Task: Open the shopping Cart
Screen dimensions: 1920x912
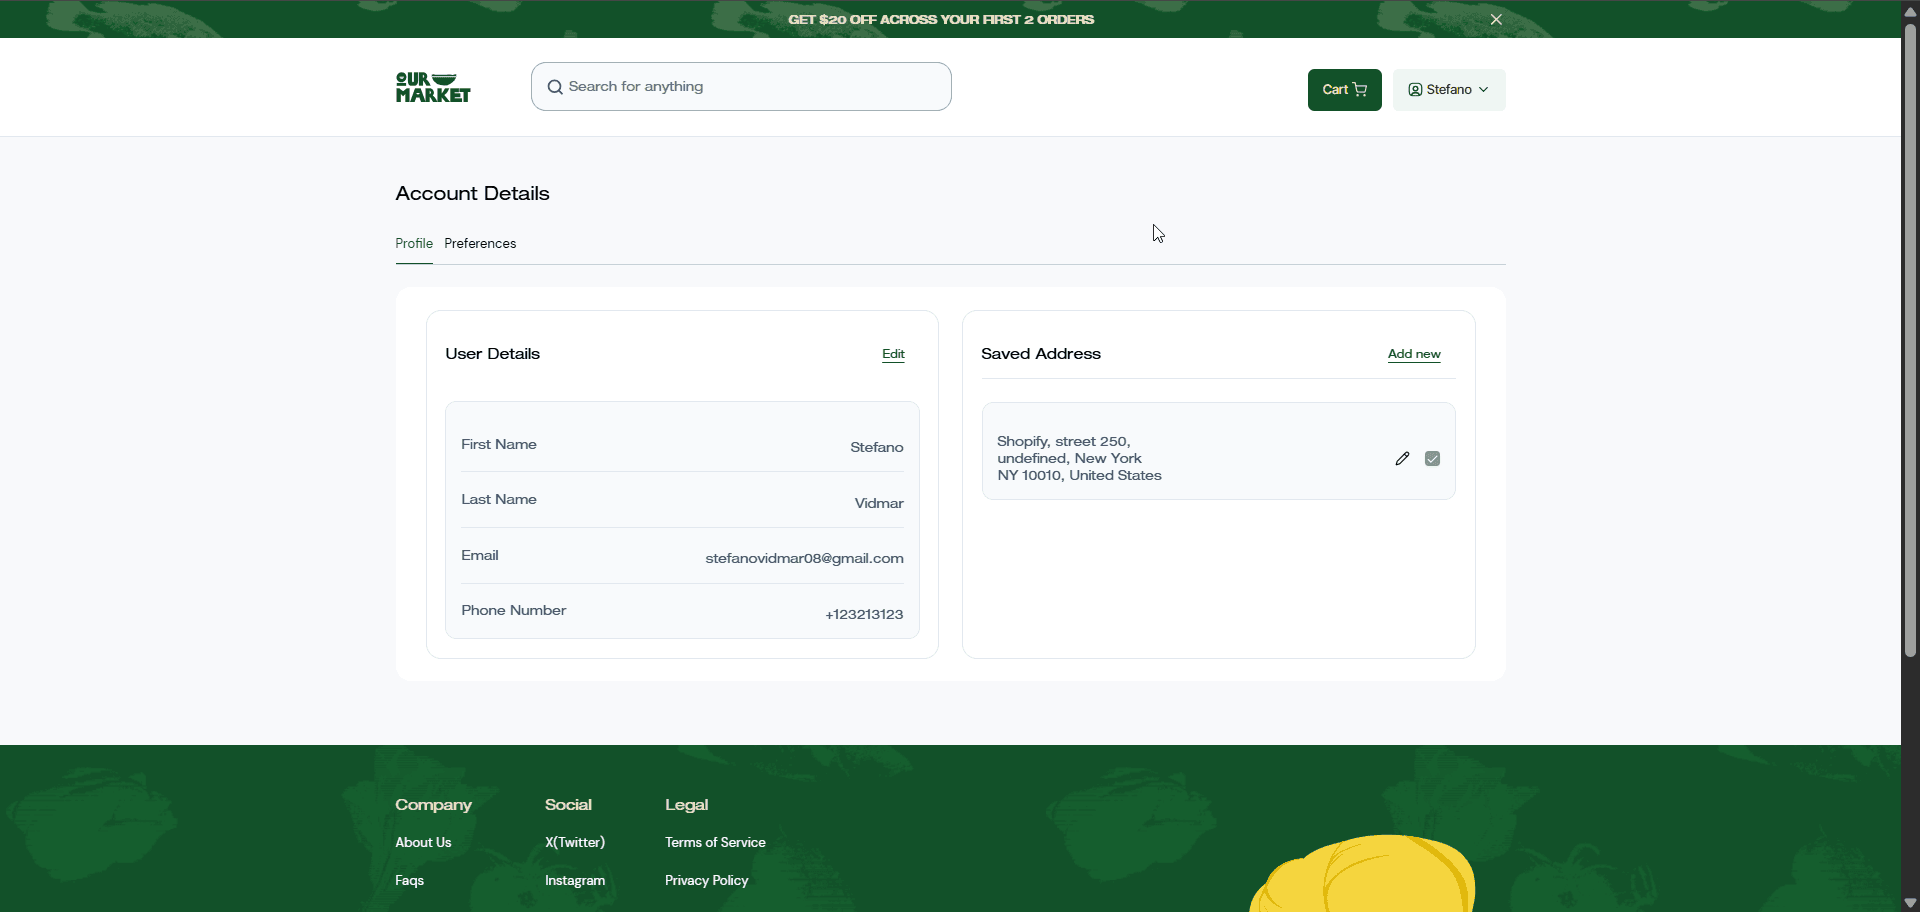Action: [x=1344, y=90]
